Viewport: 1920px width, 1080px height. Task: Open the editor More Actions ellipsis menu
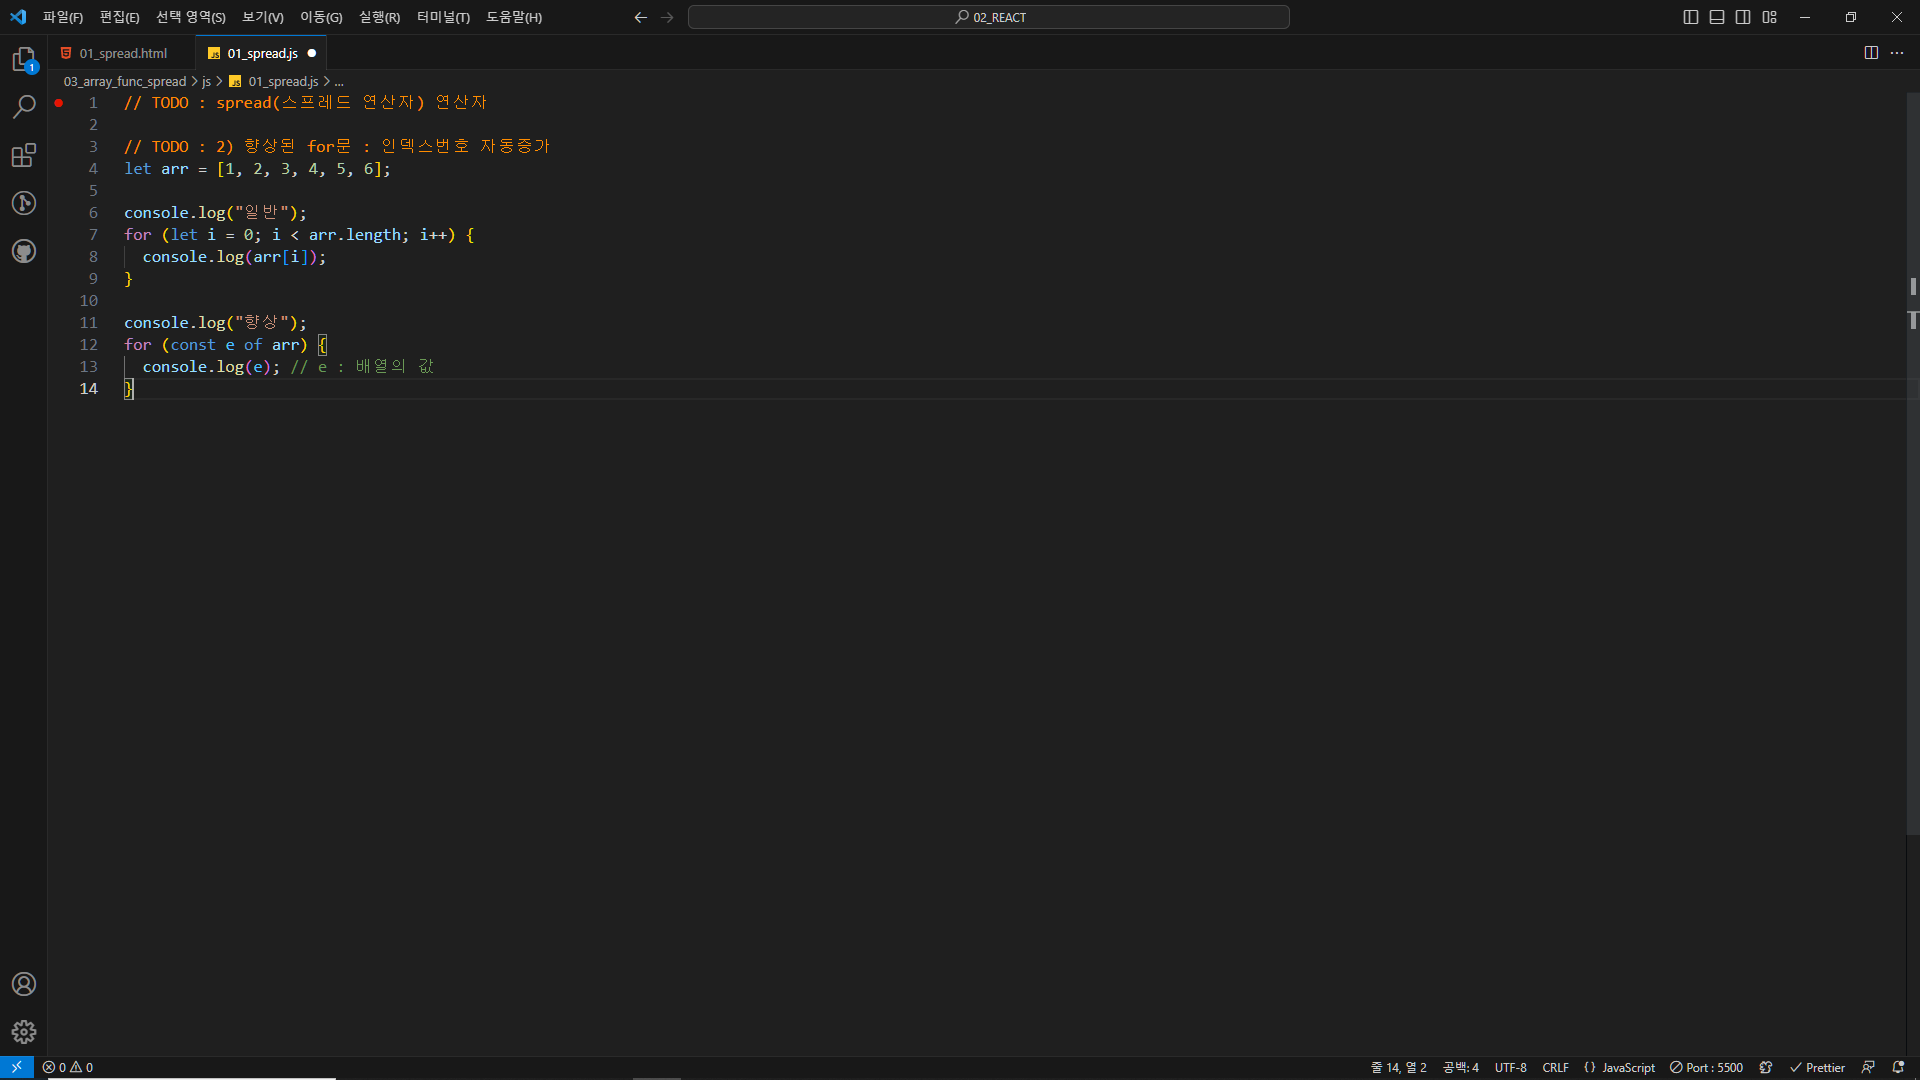tap(1897, 53)
